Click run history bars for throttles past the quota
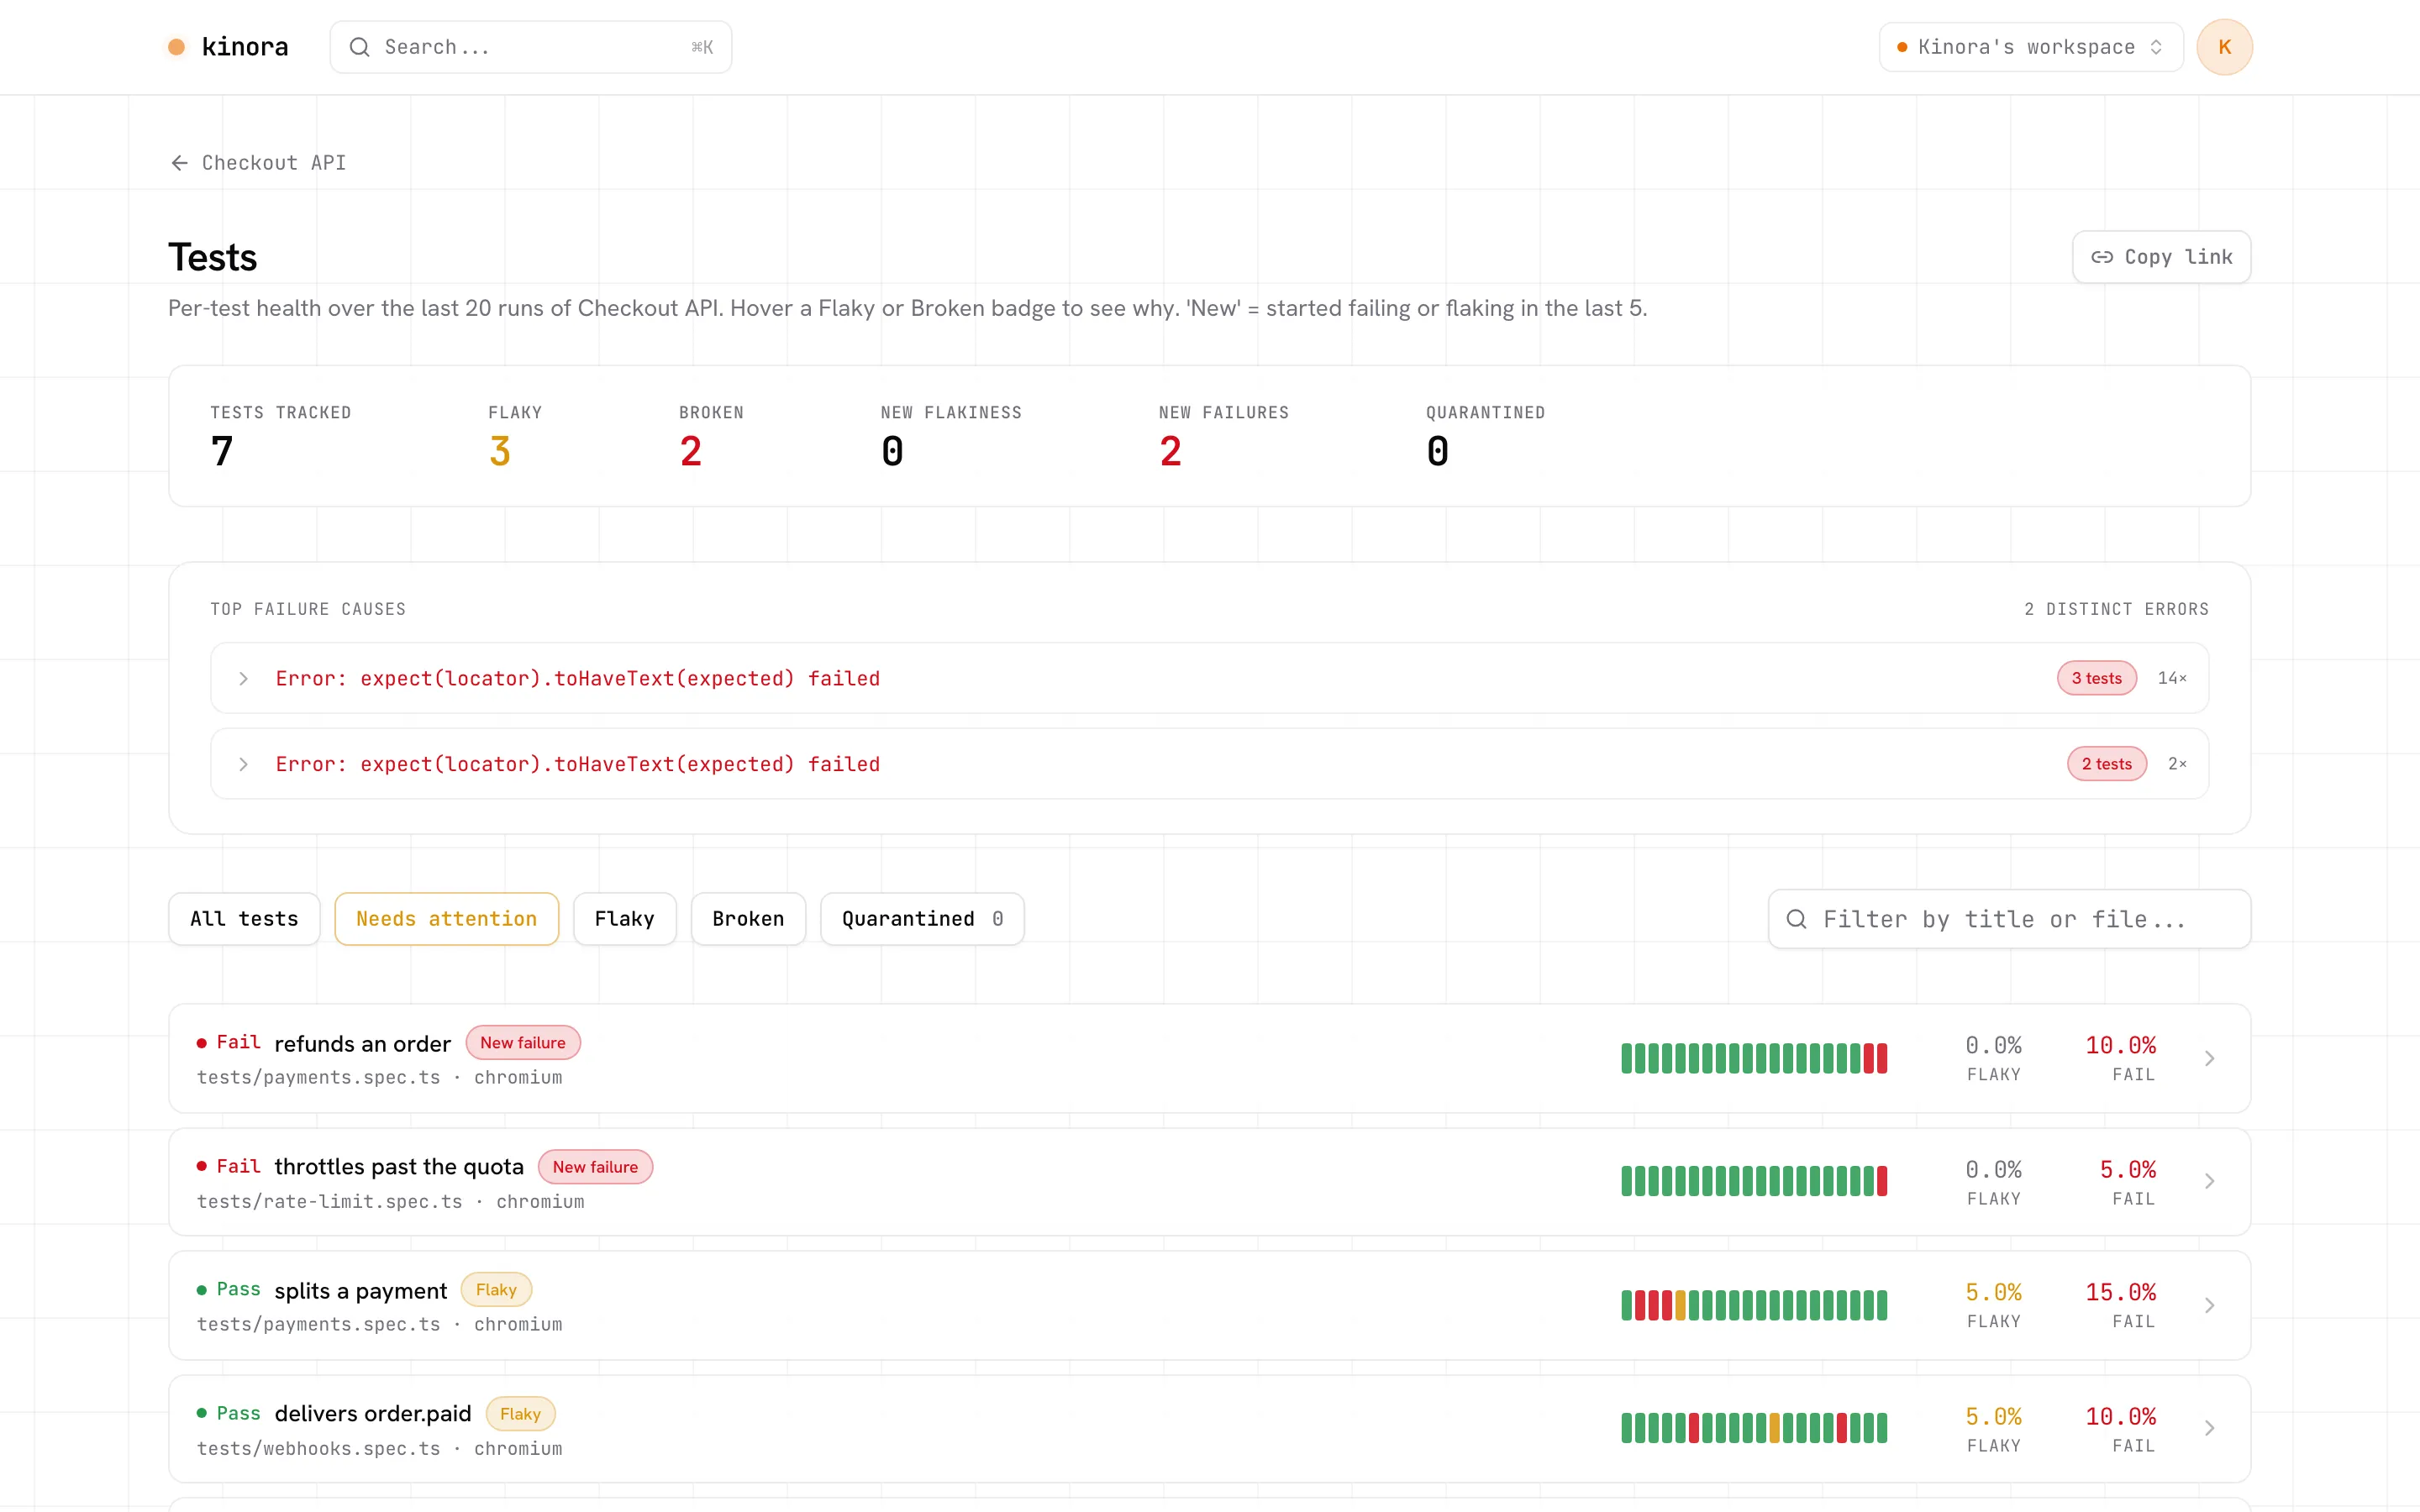 (1754, 1181)
